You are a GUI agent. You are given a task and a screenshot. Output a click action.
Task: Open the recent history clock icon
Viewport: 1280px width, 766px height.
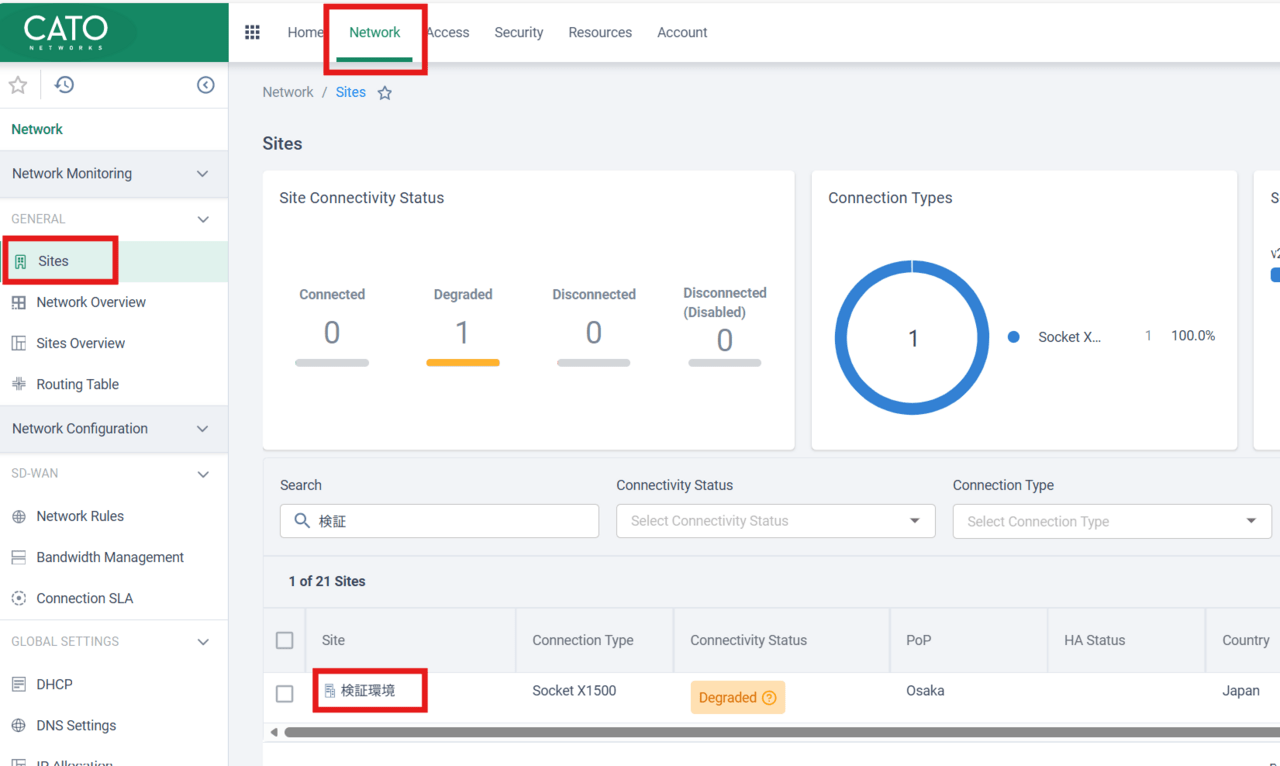64,85
